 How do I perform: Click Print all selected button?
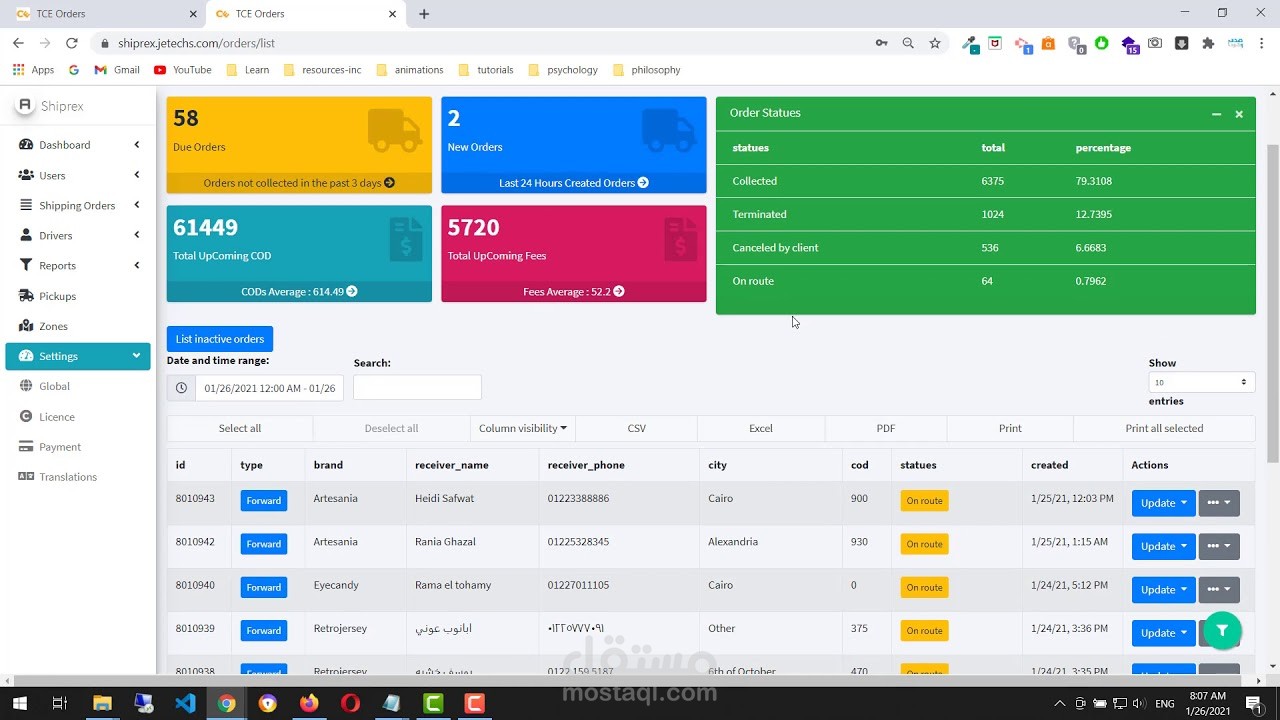tap(1164, 428)
